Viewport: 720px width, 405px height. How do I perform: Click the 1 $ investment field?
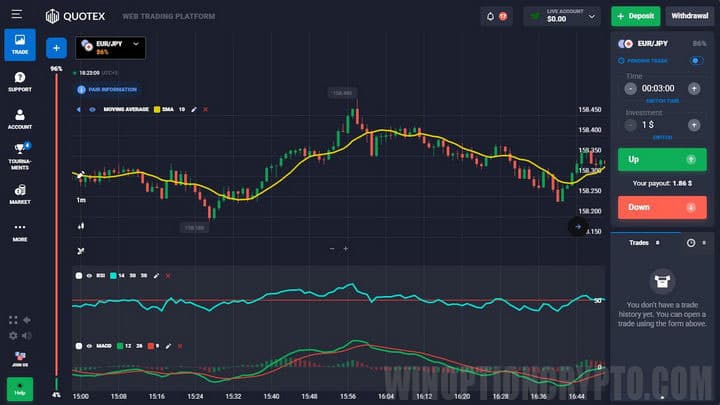click(648, 125)
